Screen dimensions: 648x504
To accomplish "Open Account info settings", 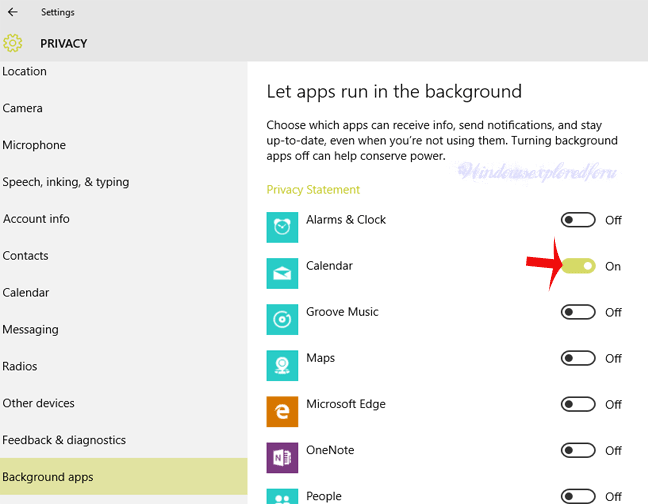I will (x=124, y=219).
